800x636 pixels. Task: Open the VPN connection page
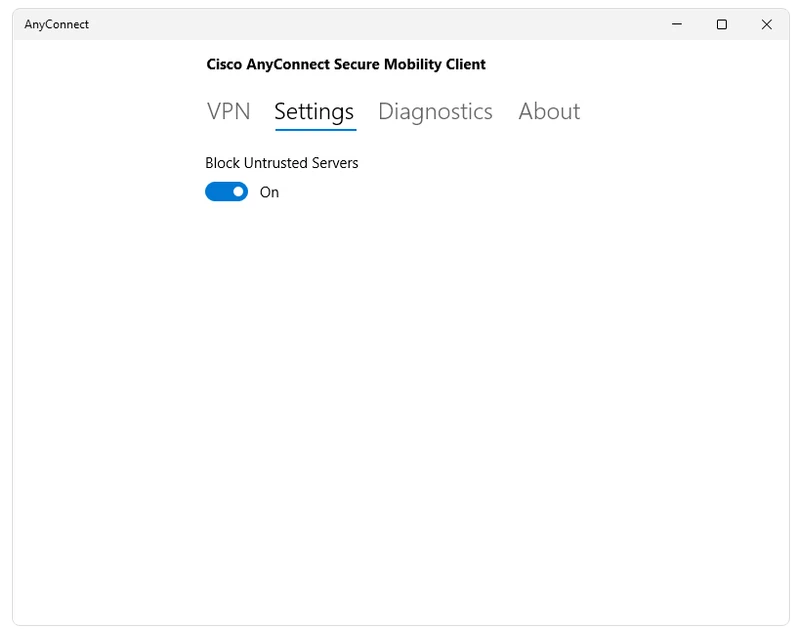[x=228, y=112]
